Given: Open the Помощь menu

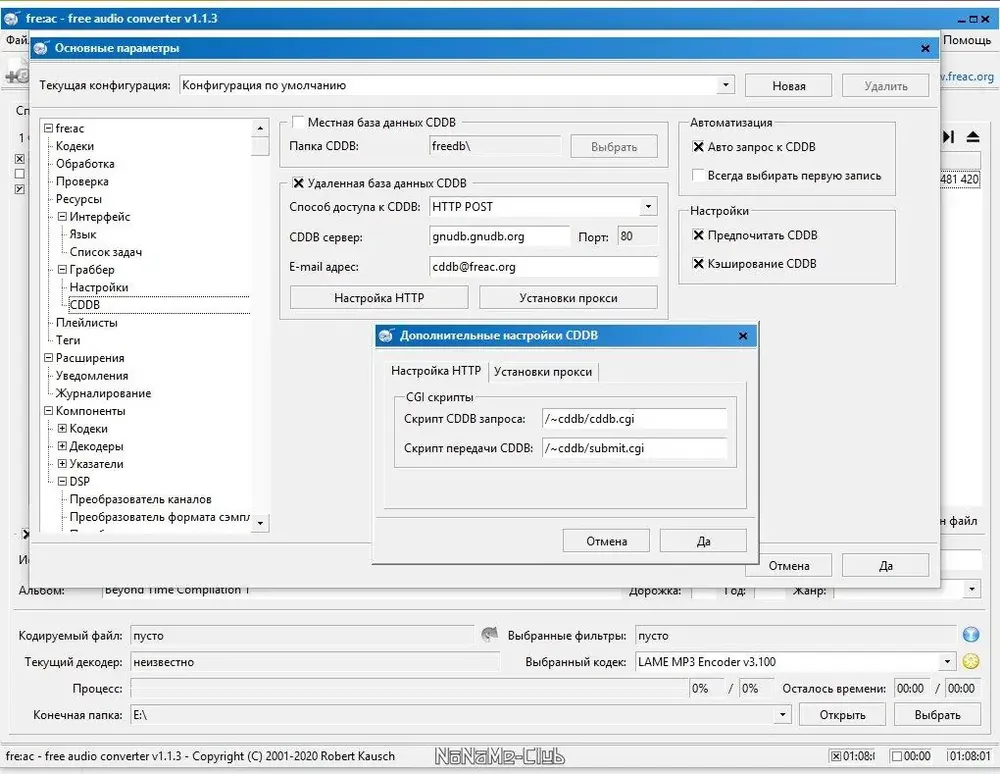Looking at the screenshot, I should pyautogui.click(x=966, y=40).
